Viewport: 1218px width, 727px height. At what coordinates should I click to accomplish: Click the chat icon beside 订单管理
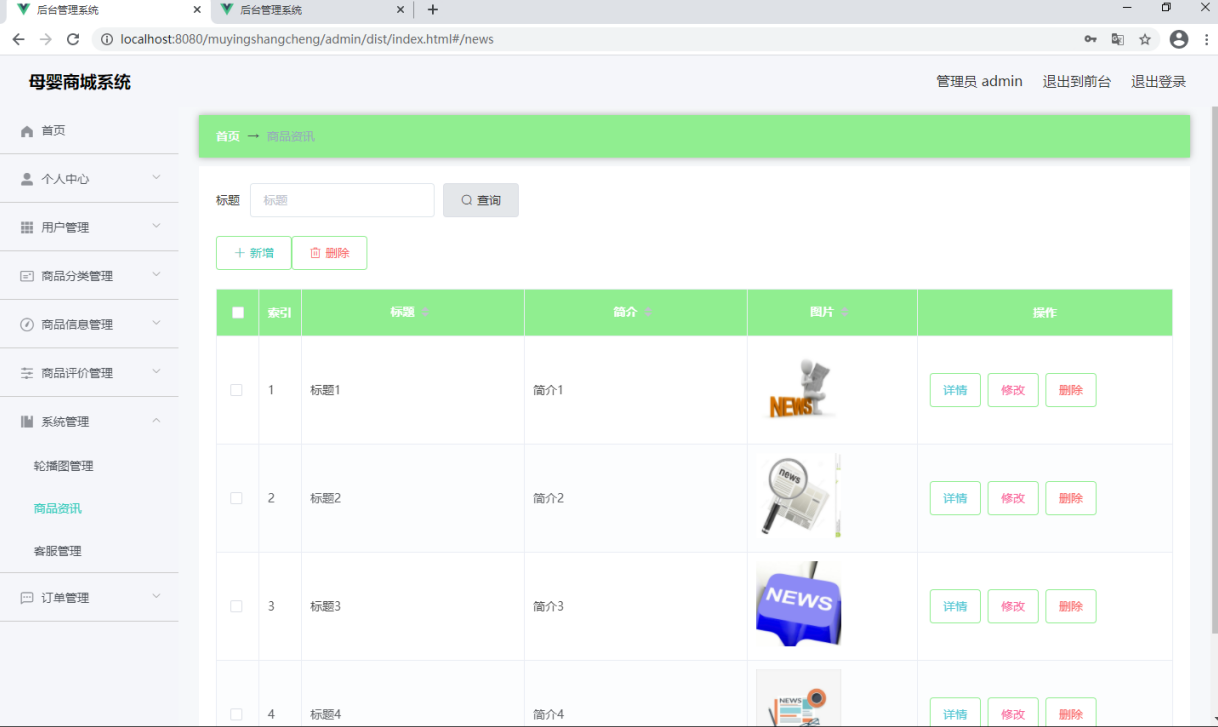pyautogui.click(x=27, y=598)
